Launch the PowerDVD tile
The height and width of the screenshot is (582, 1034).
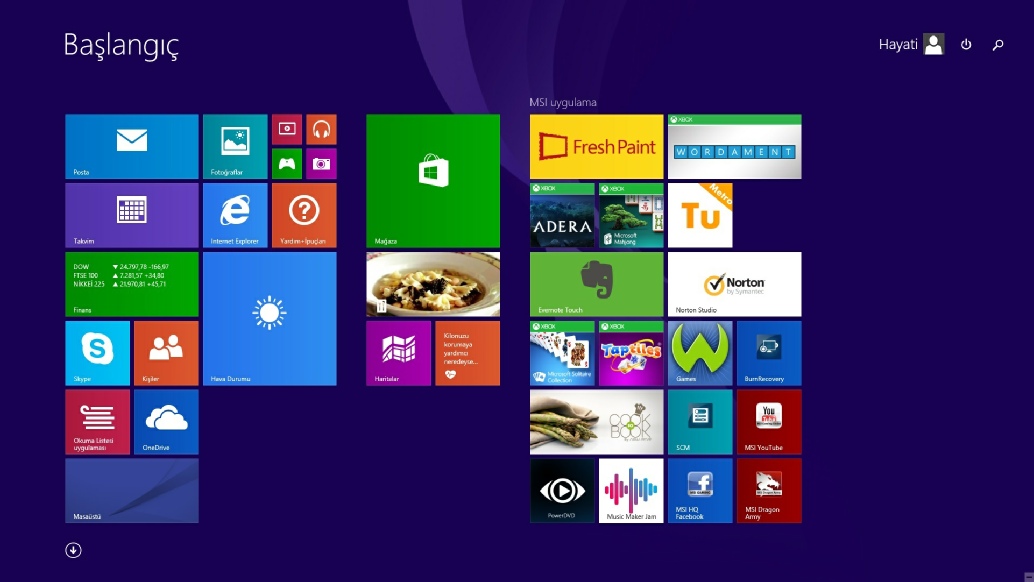pos(563,491)
